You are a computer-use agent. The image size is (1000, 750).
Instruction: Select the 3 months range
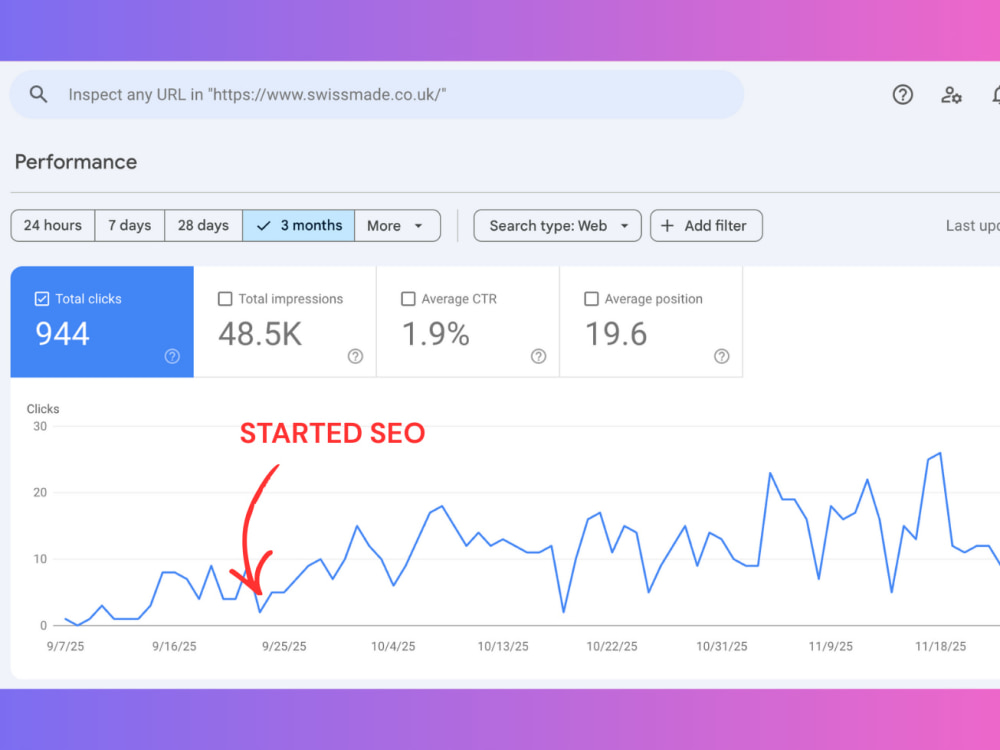pos(298,226)
